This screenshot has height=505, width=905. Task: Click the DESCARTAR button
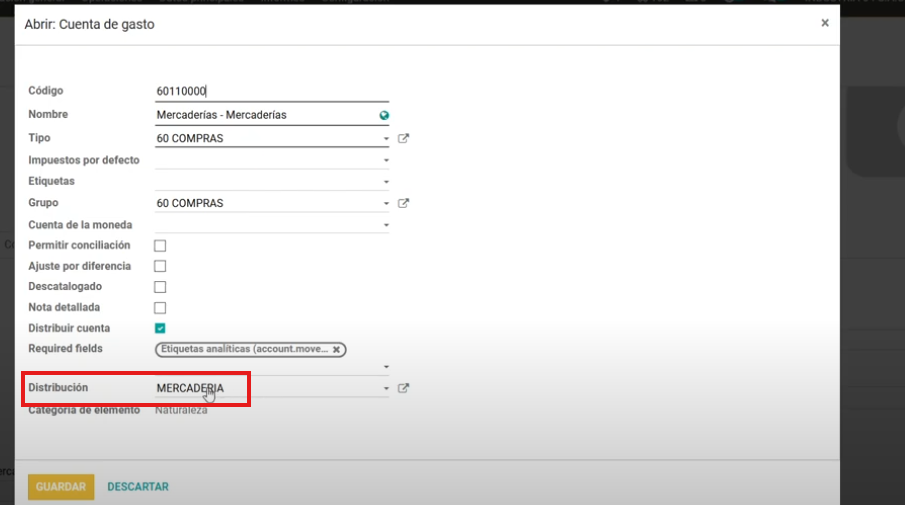coord(138,487)
